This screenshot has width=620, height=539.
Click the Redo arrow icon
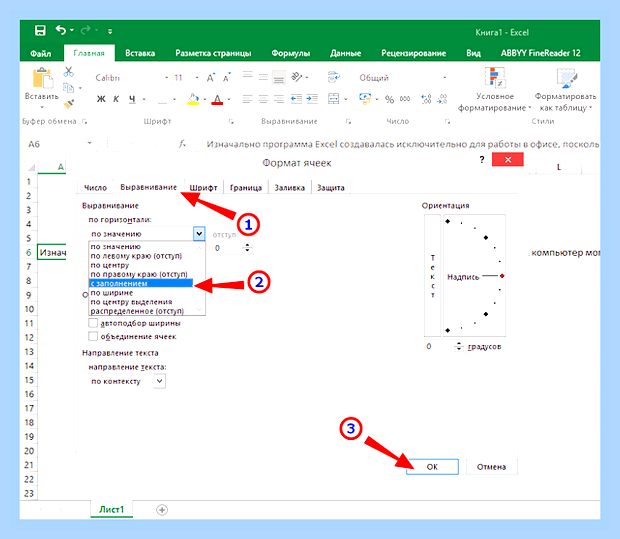[85, 30]
